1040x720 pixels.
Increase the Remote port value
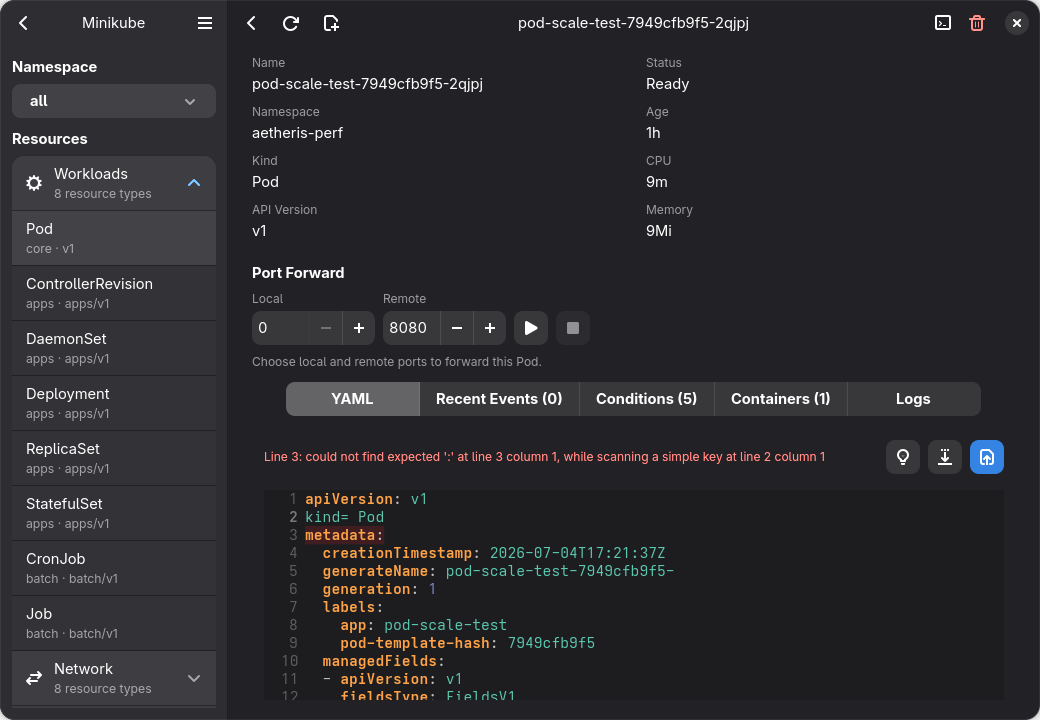click(x=490, y=328)
